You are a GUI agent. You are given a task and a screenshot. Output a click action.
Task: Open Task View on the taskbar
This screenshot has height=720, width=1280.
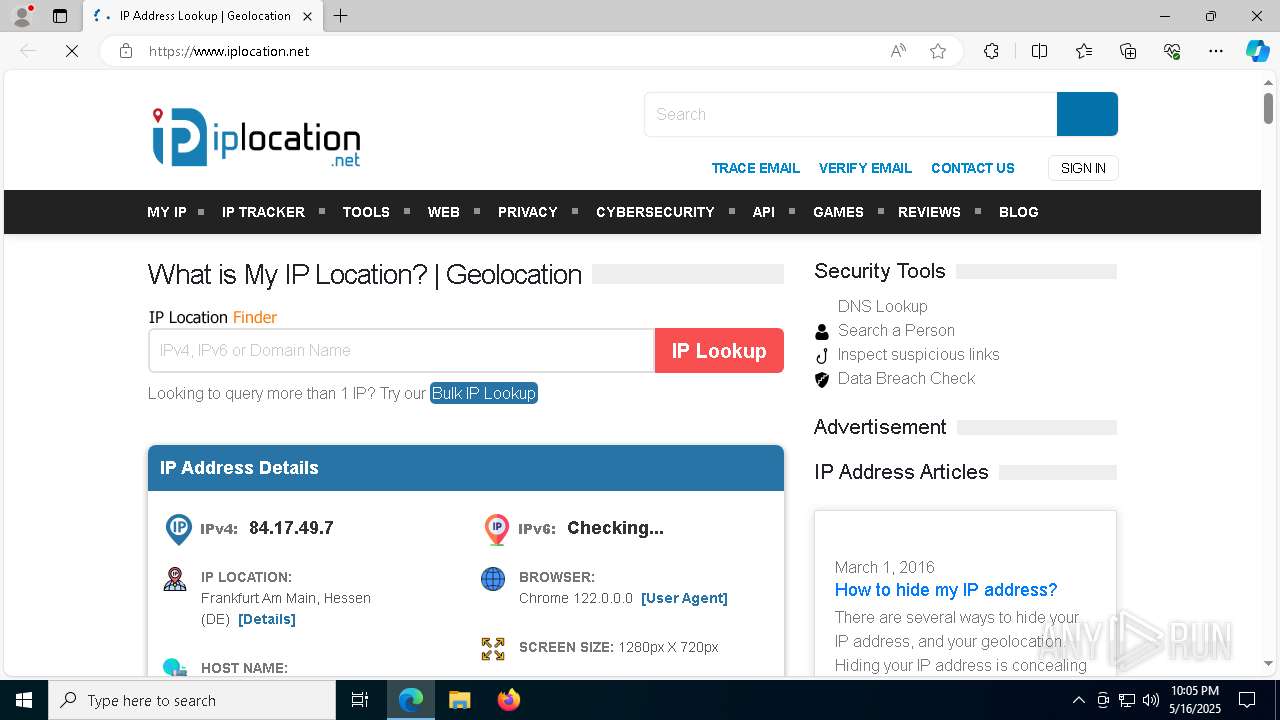pyautogui.click(x=360, y=700)
